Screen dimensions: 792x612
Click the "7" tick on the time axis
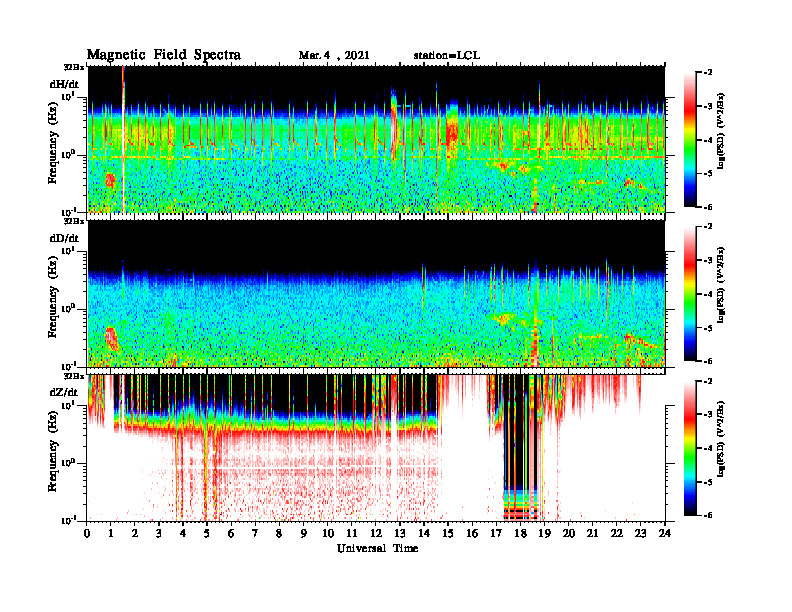pos(255,534)
